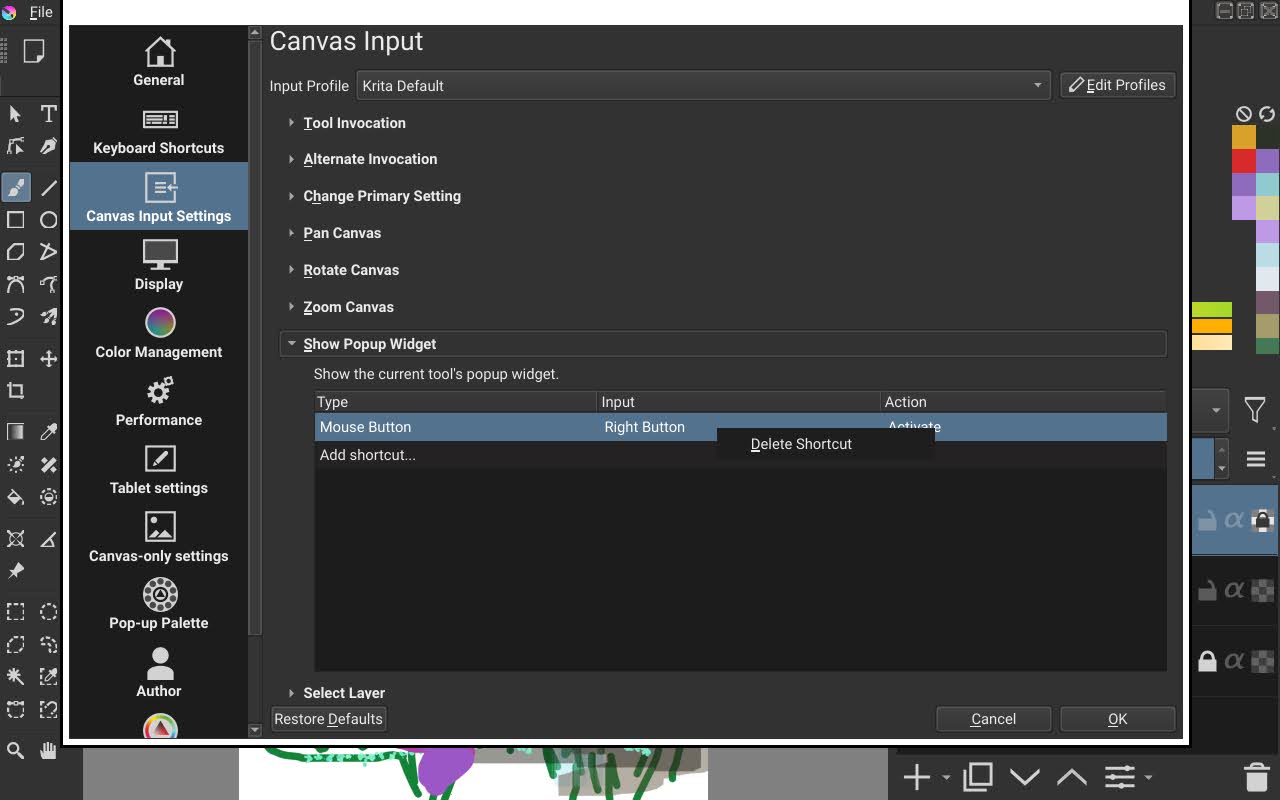Open the File menu
1280x800 pixels.
click(x=41, y=12)
